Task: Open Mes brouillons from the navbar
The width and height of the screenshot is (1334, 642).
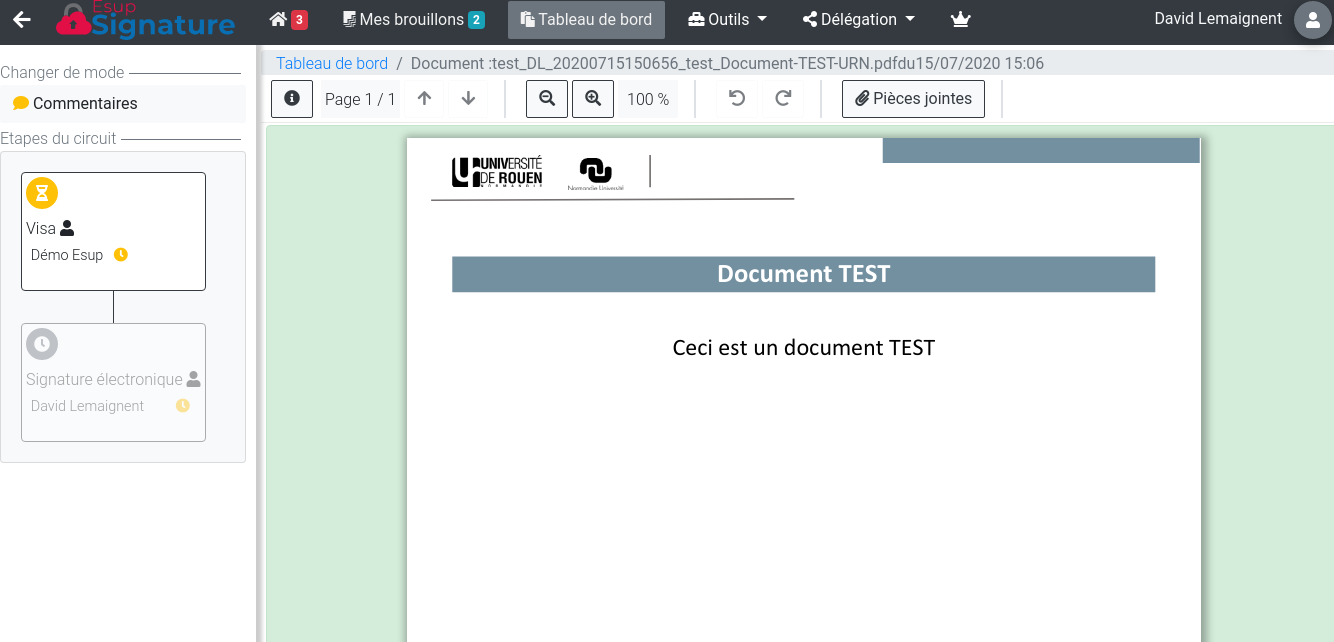Action: [x=413, y=20]
